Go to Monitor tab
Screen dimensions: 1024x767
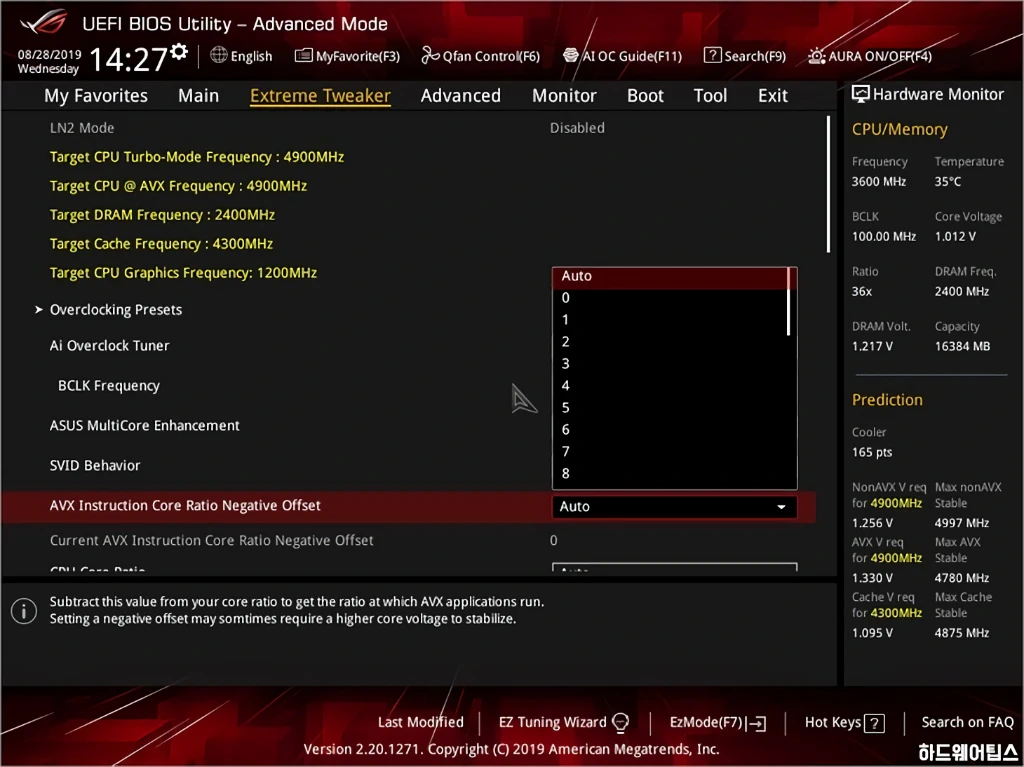coord(564,95)
